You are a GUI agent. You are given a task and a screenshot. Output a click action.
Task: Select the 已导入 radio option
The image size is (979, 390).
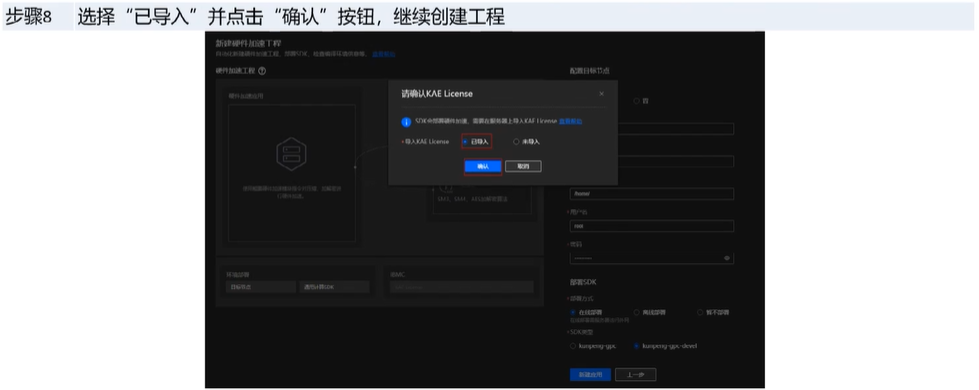tap(466, 142)
